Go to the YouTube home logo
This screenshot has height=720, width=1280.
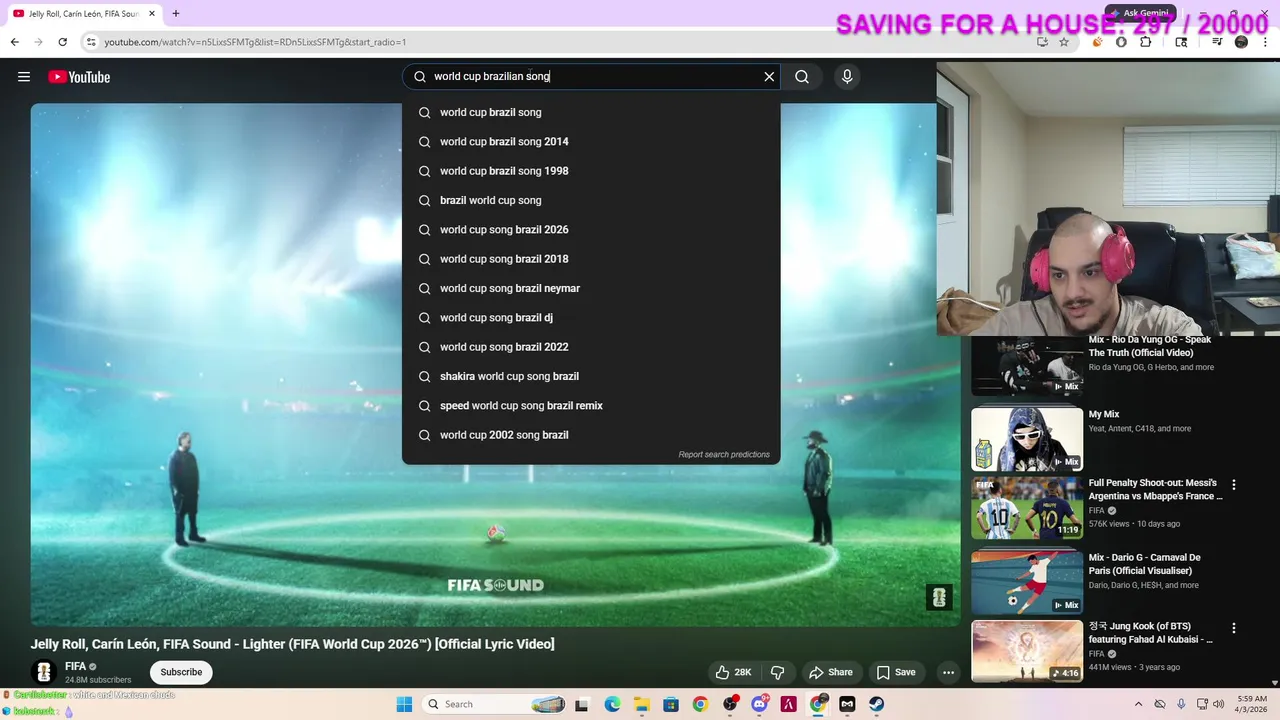[79, 77]
